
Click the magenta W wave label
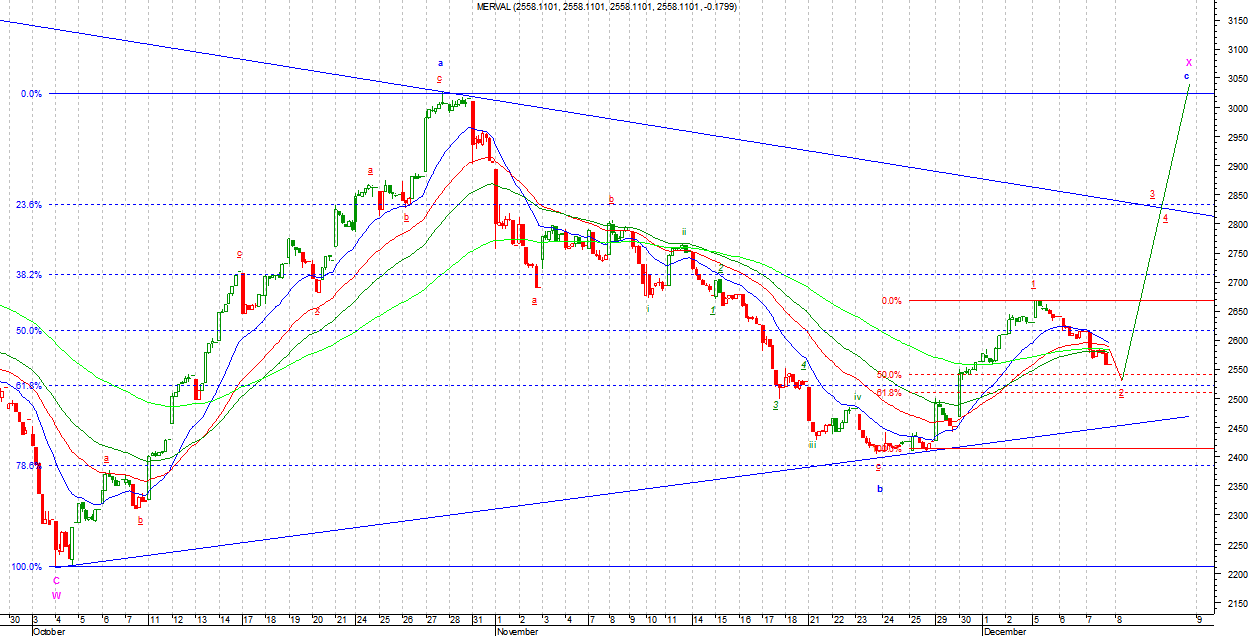(56, 594)
